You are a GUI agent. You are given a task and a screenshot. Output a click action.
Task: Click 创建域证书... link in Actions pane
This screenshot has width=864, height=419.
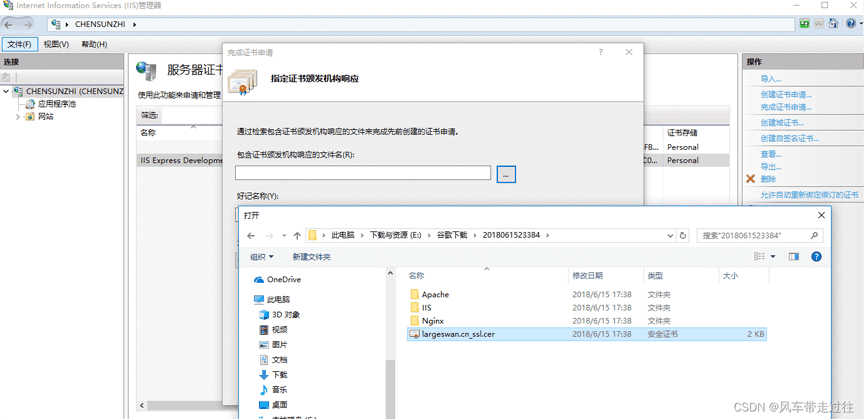782,122
